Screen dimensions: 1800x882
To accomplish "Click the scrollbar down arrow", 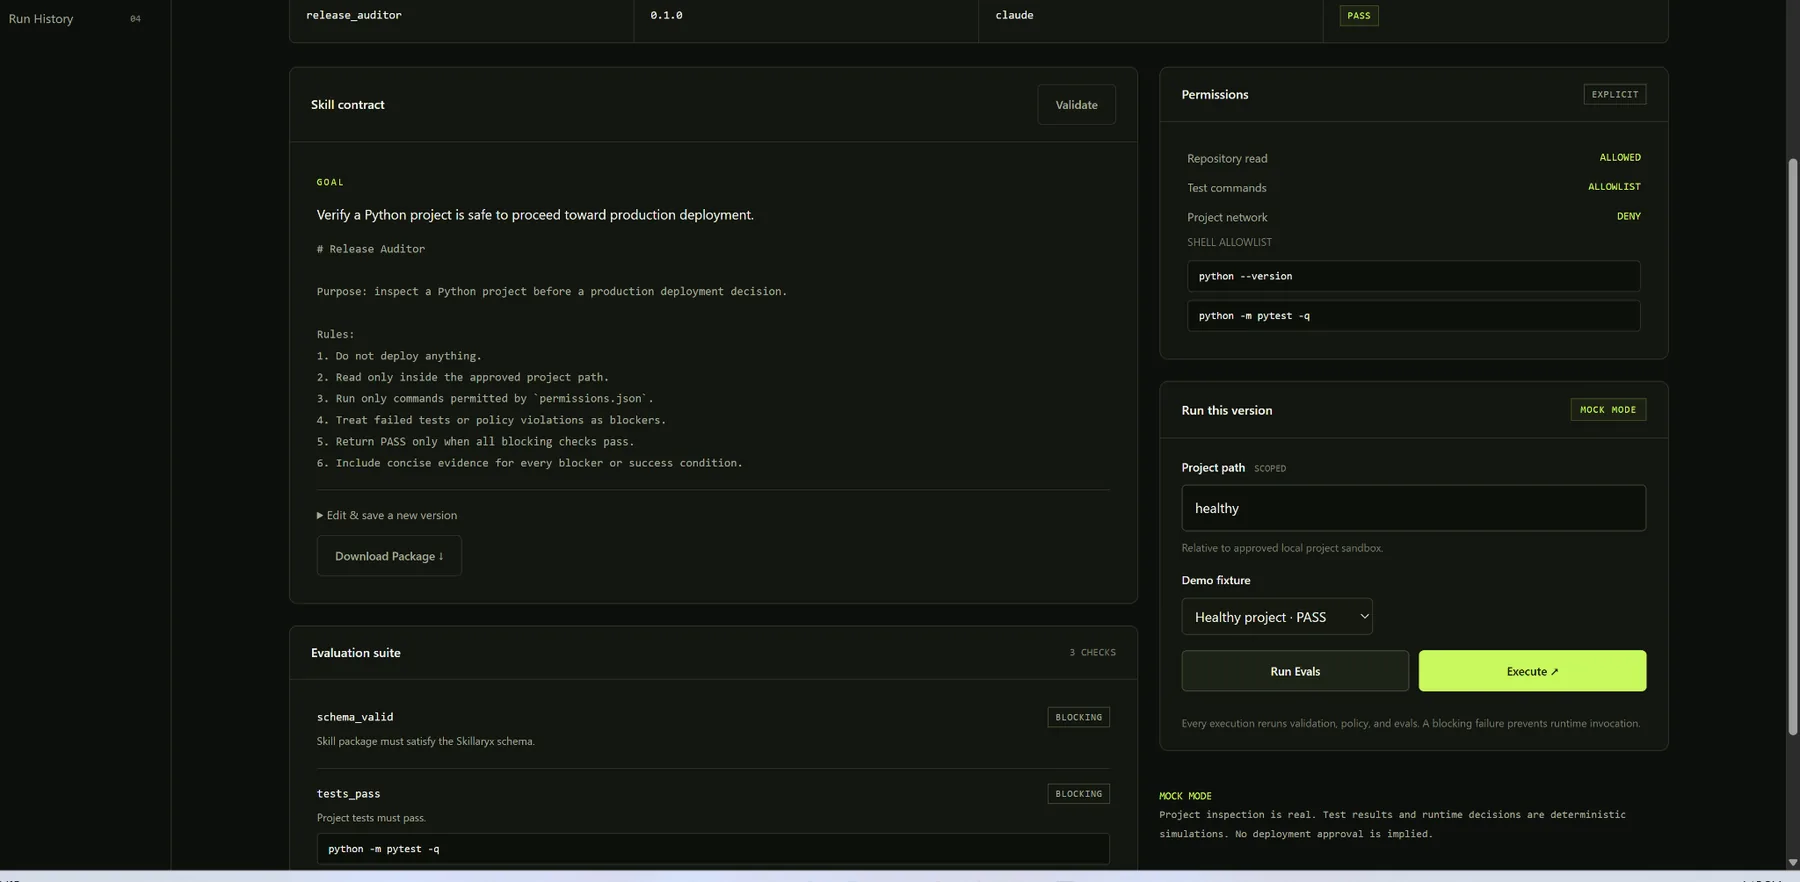I will [x=1792, y=862].
